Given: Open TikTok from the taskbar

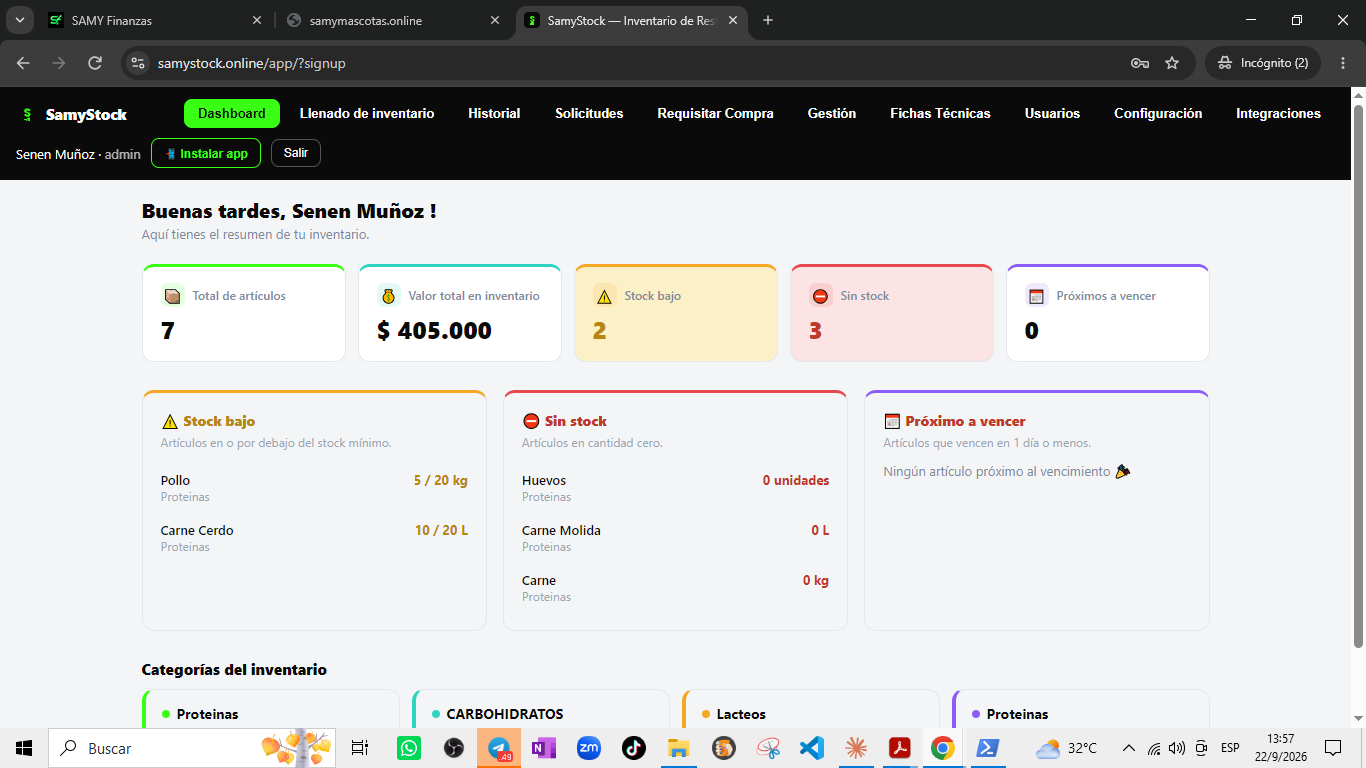Looking at the screenshot, I should [x=634, y=748].
